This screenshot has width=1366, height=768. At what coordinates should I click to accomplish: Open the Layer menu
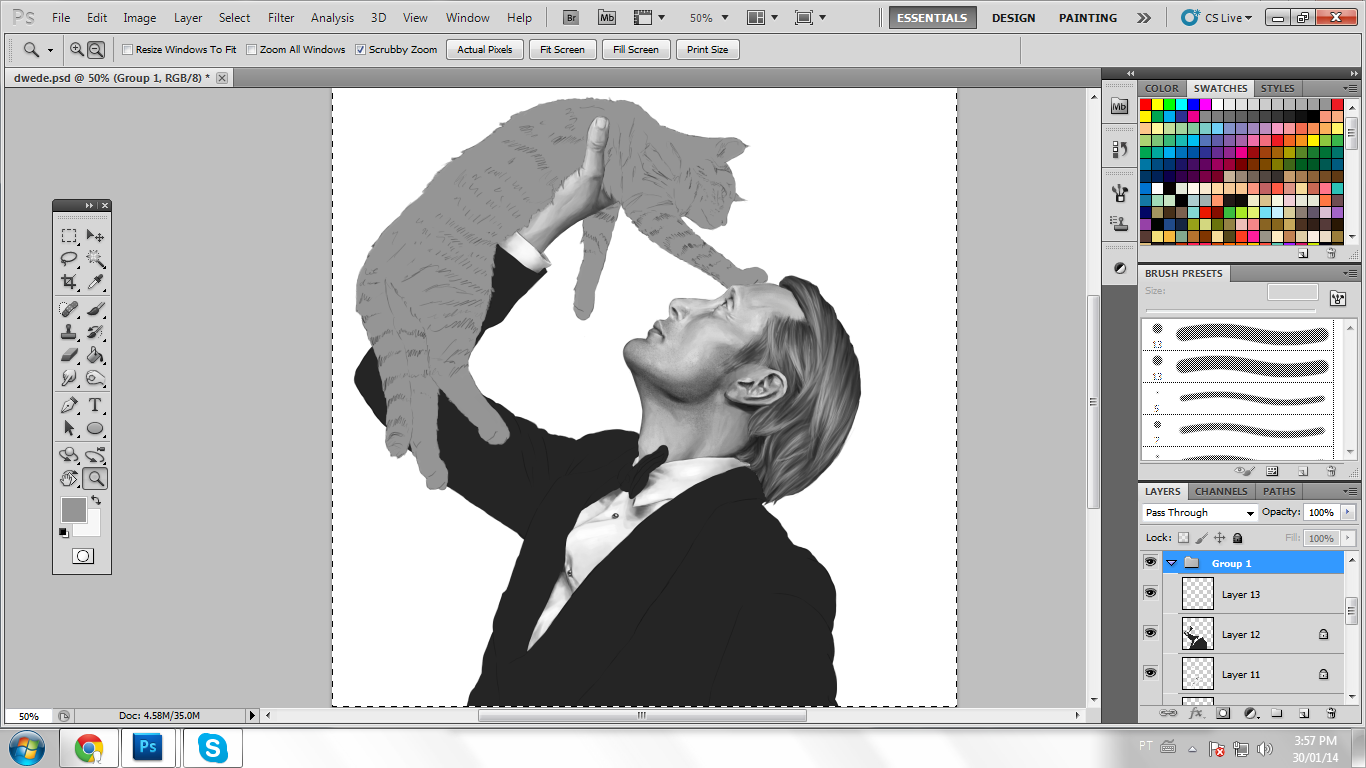coord(188,18)
